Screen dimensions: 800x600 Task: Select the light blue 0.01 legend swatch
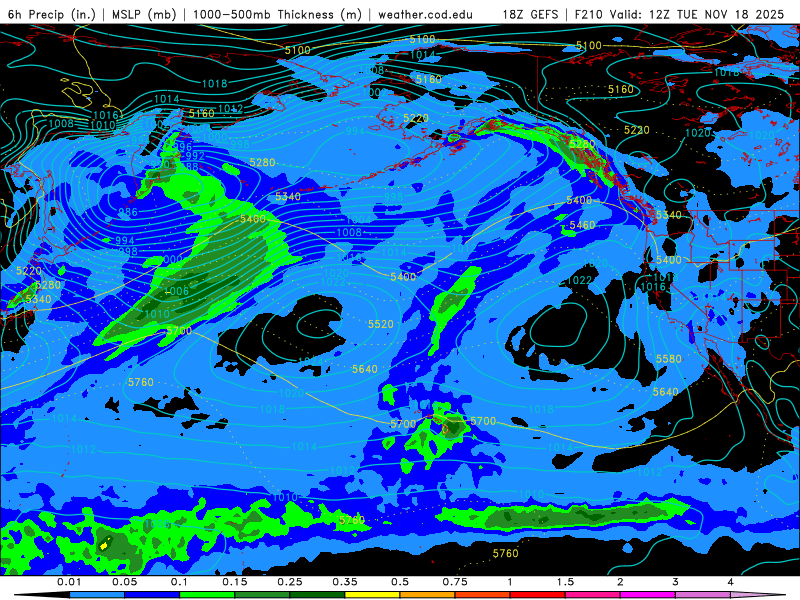[97, 595]
